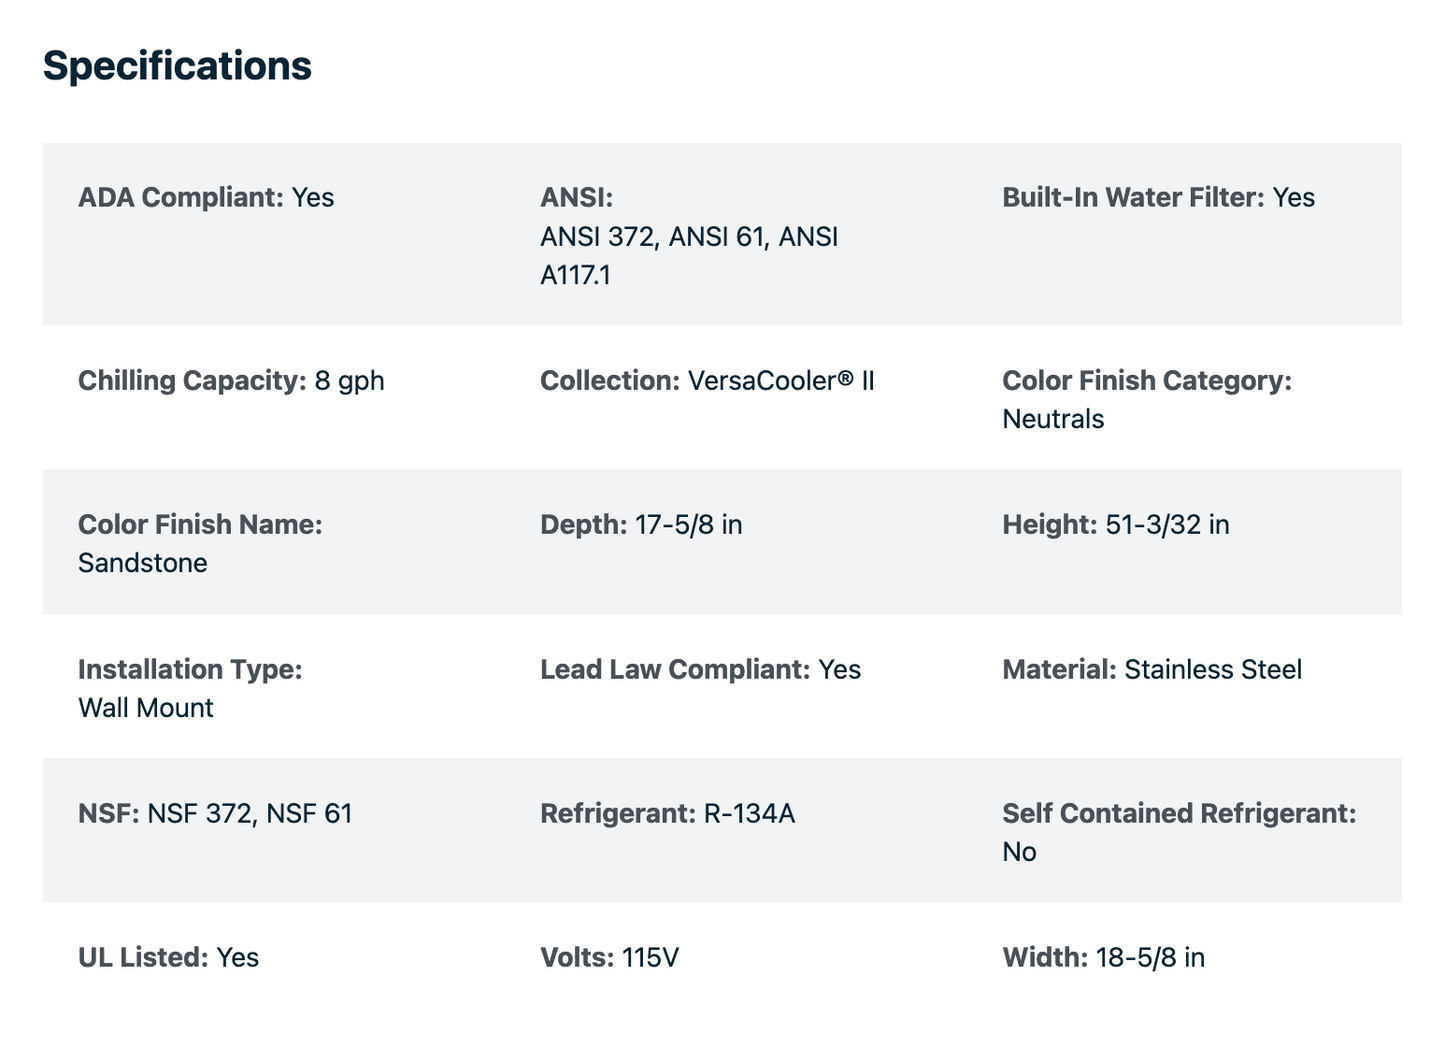This screenshot has width=1445, height=1062.
Task: Select the ADA Compliant: Yes entry
Action: click(206, 197)
